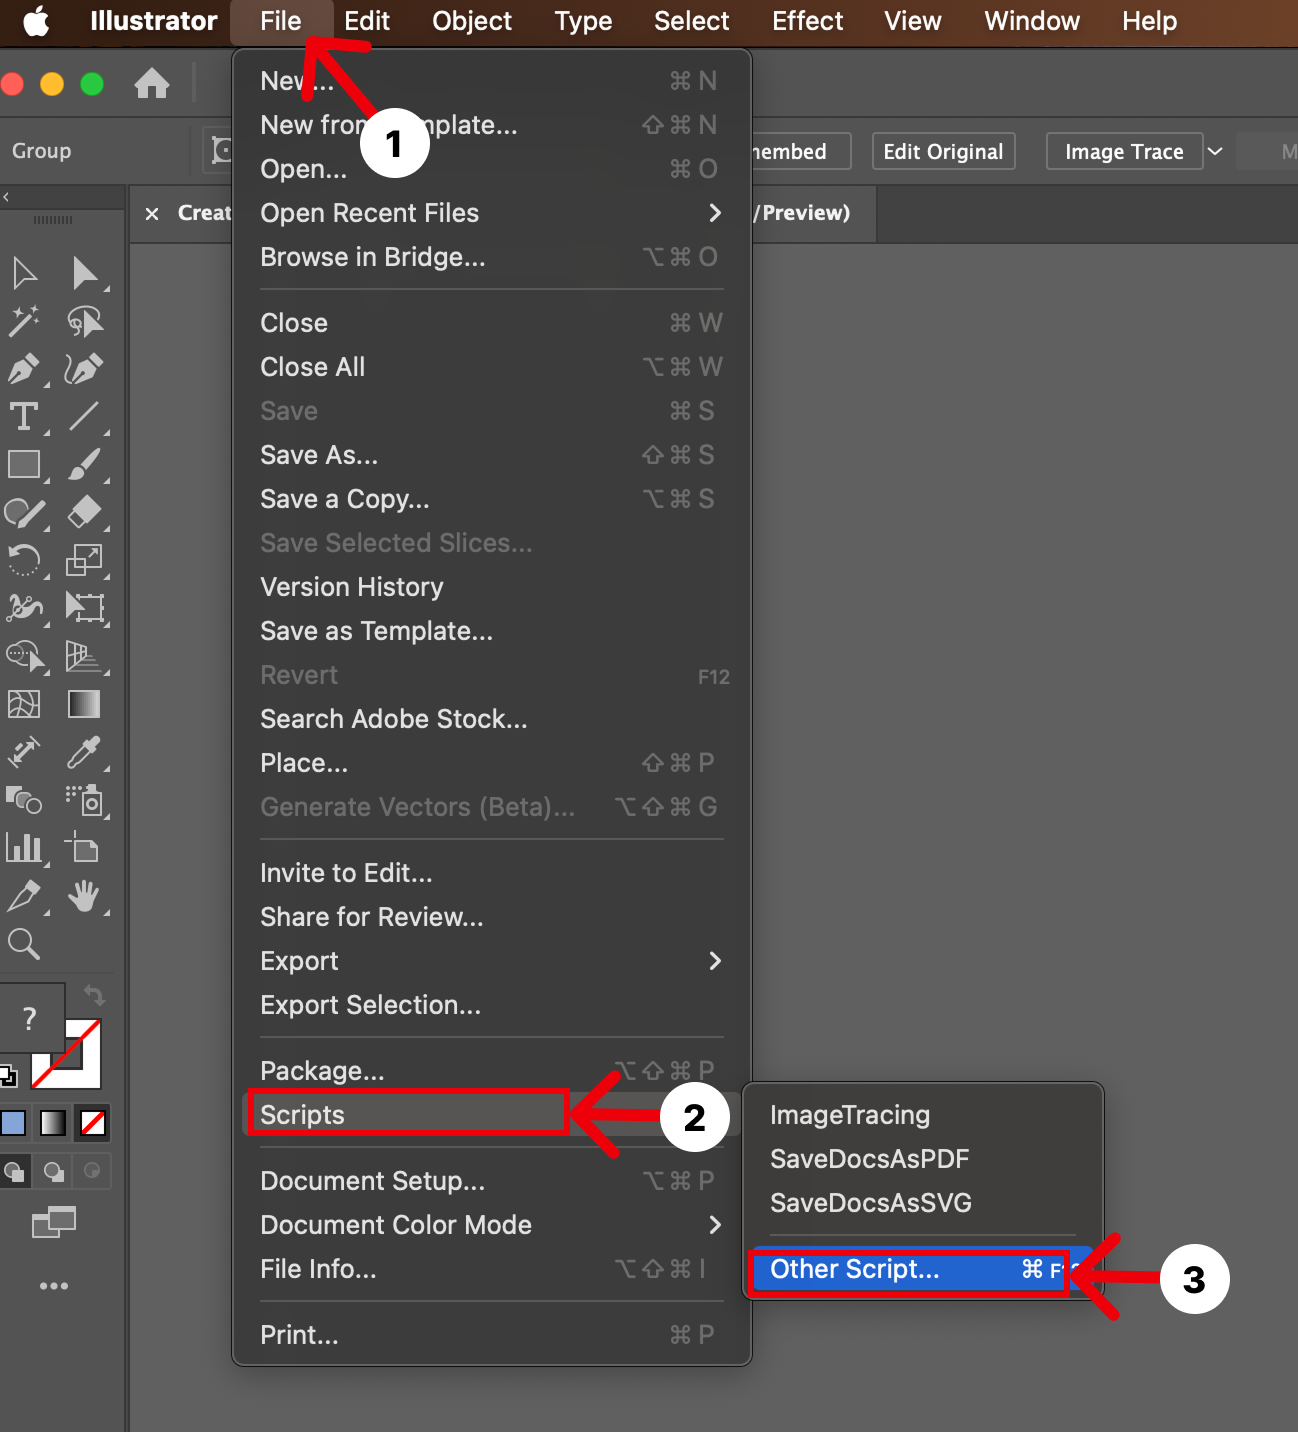Select the Curvature tool
Image resolution: width=1298 pixels, height=1432 pixels.
(x=84, y=369)
